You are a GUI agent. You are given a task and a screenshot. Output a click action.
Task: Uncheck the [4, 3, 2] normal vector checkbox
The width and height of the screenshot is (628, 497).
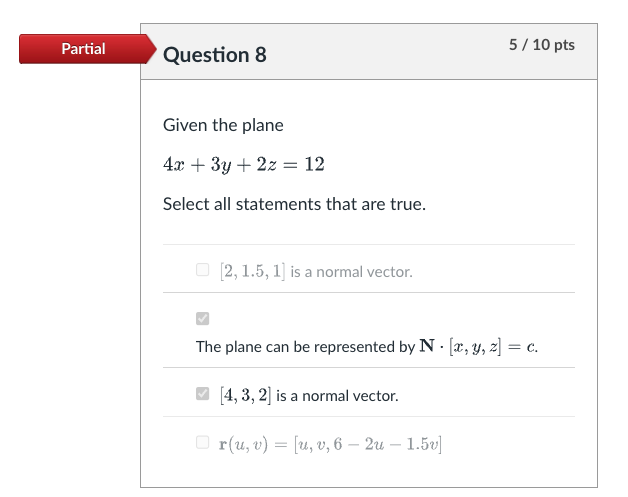point(203,395)
